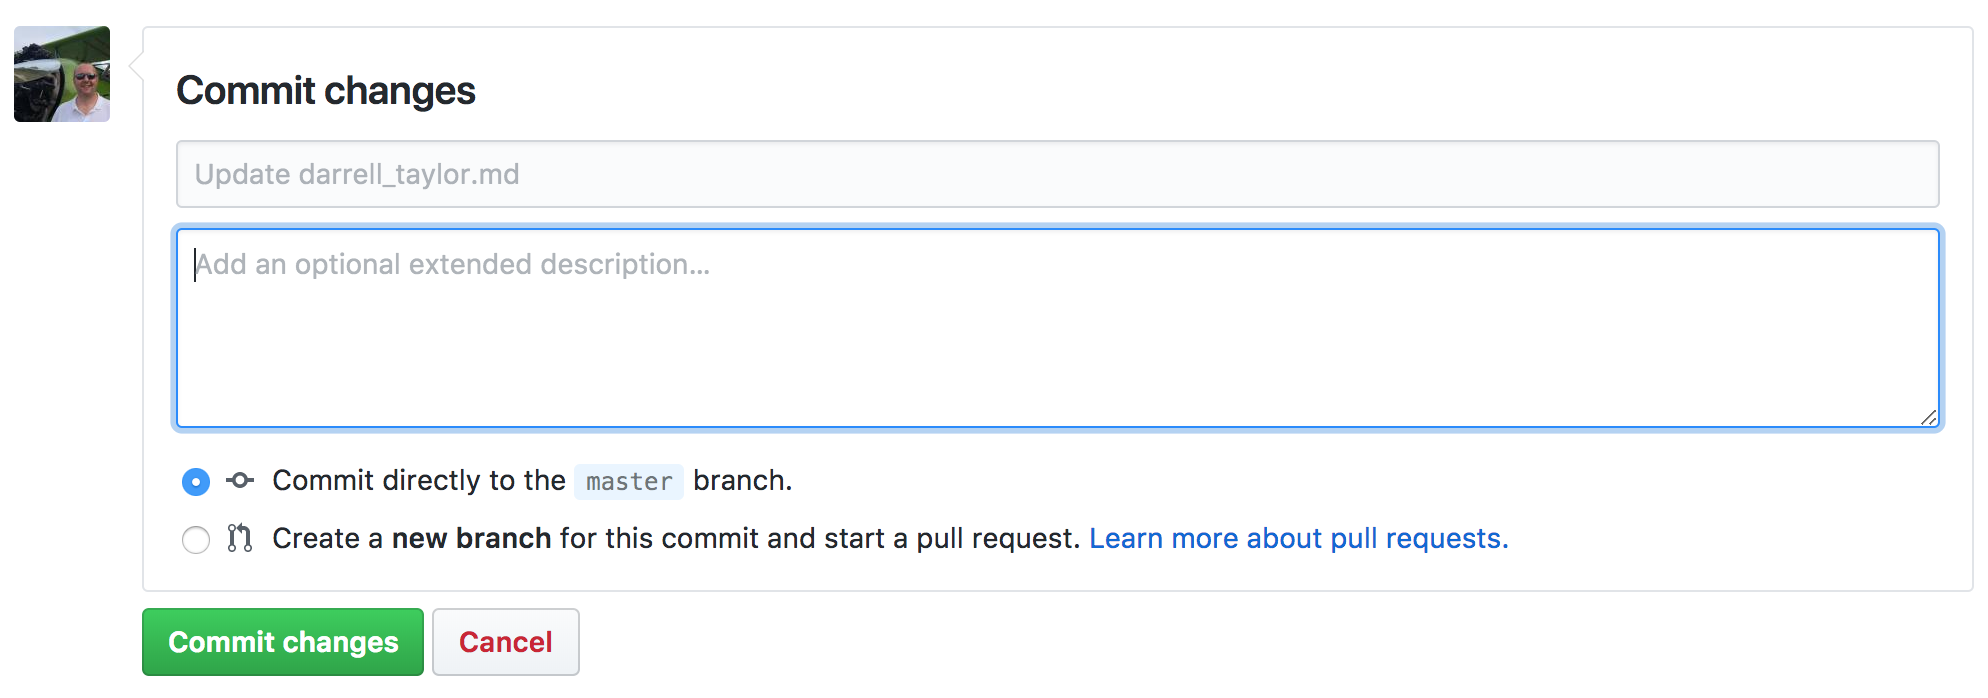
Task: Click the green Commit changes button
Action: 283,642
